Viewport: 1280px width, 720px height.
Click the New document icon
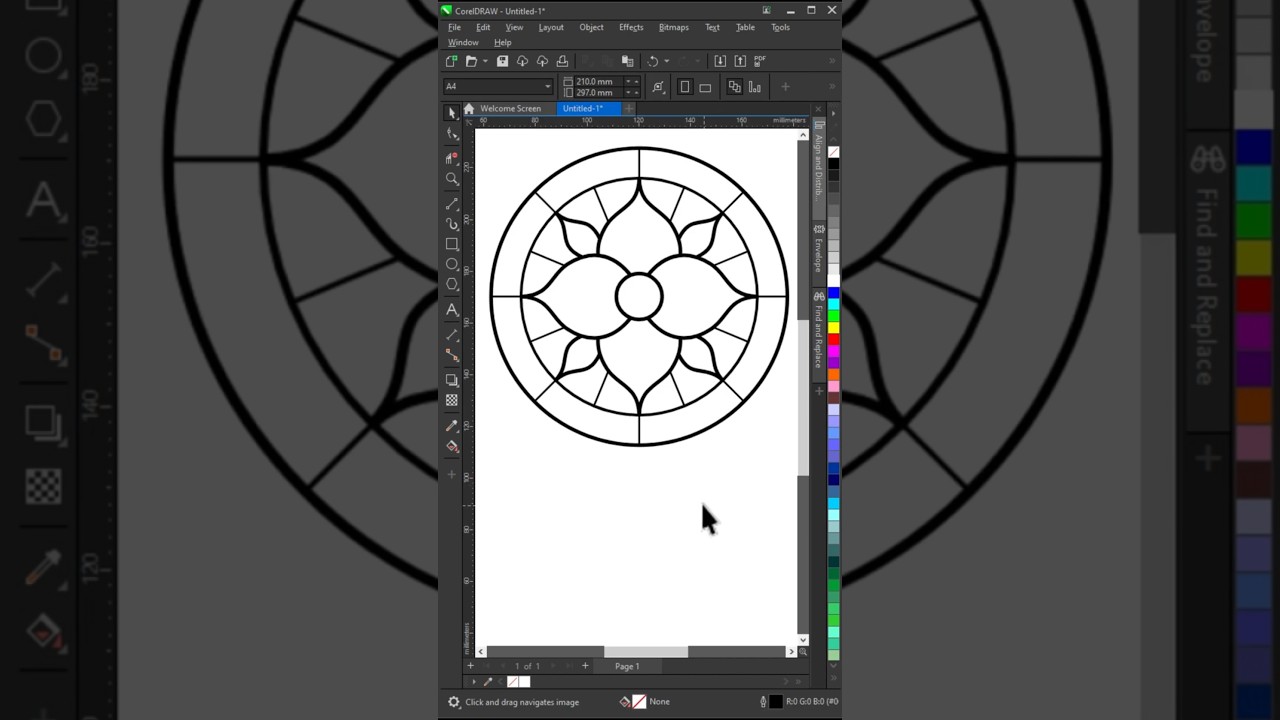451,61
